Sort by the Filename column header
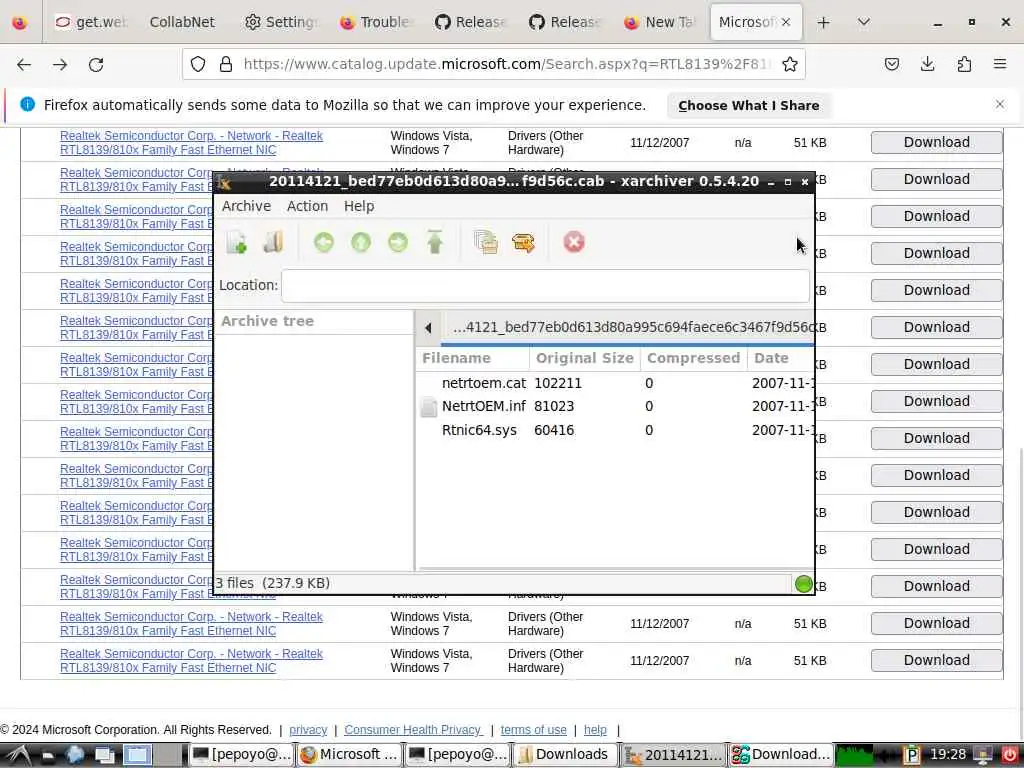 (x=473, y=358)
